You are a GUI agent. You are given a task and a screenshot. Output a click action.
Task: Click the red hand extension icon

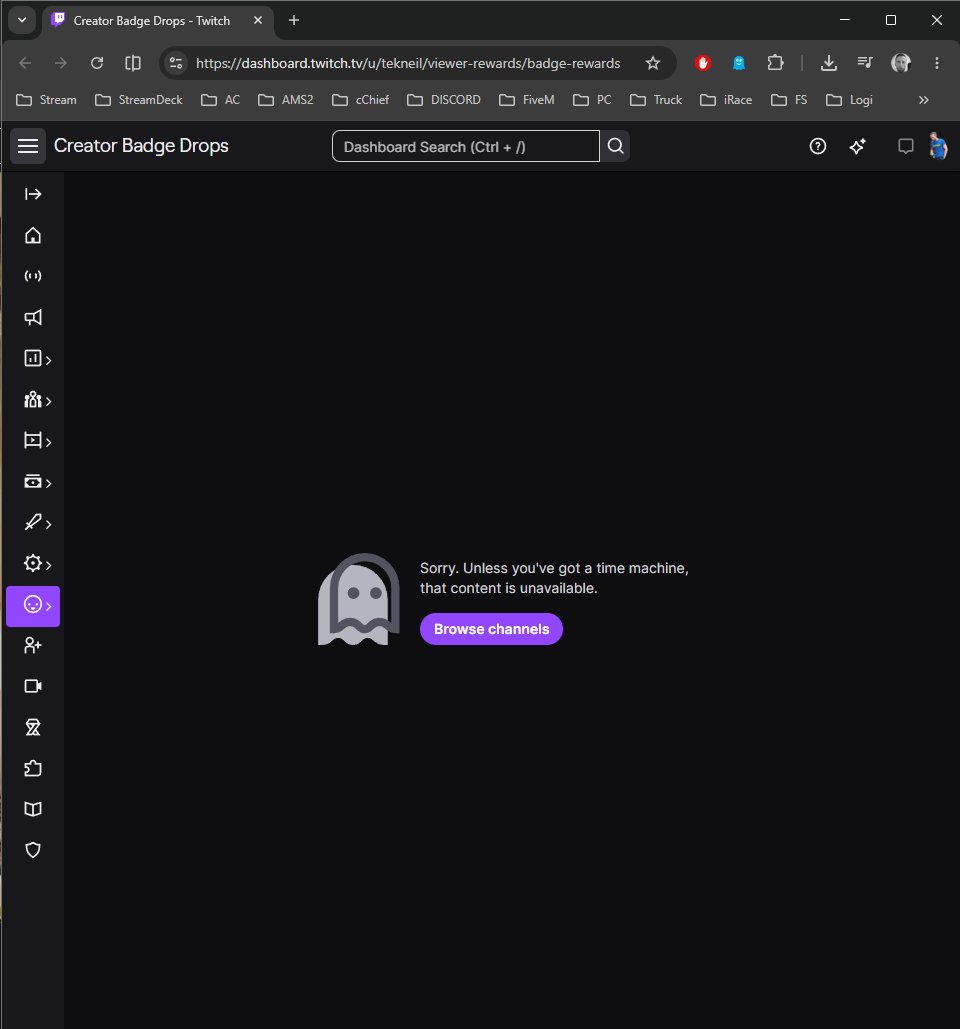tap(703, 63)
